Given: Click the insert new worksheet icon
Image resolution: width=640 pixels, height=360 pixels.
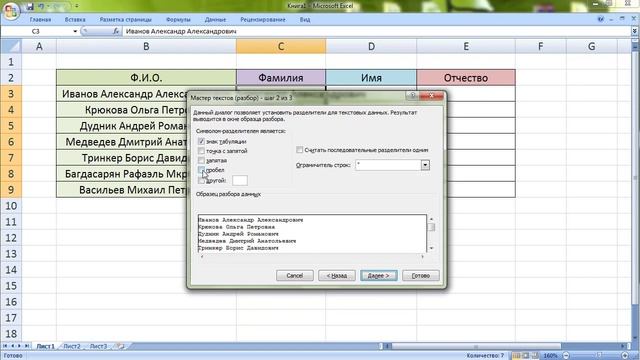Looking at the screenshot, I should (x=120, y=346).
